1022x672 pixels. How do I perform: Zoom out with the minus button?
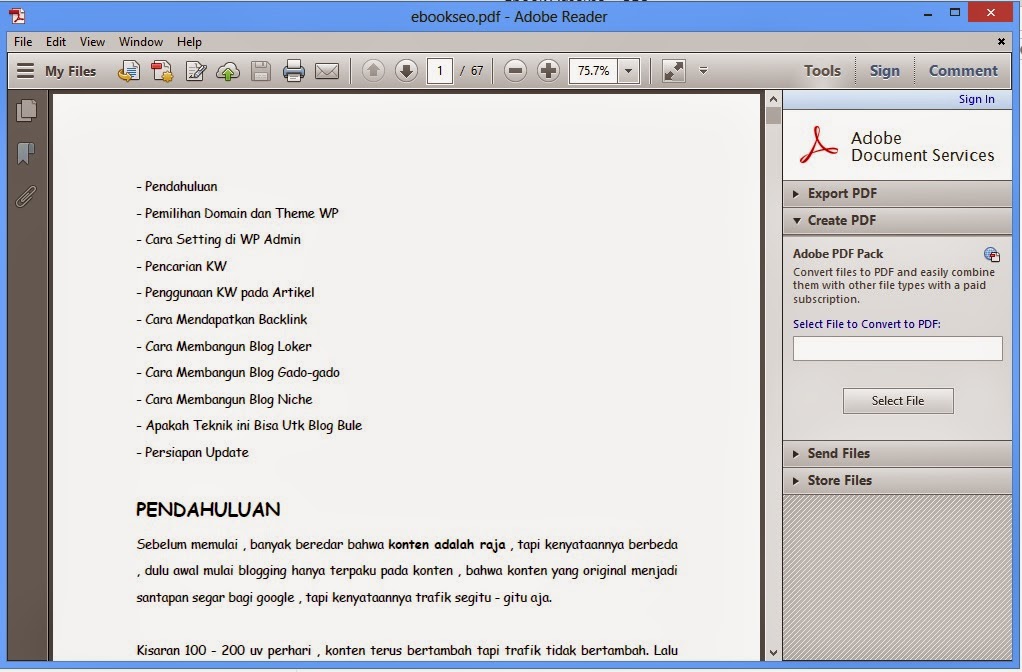515,70
